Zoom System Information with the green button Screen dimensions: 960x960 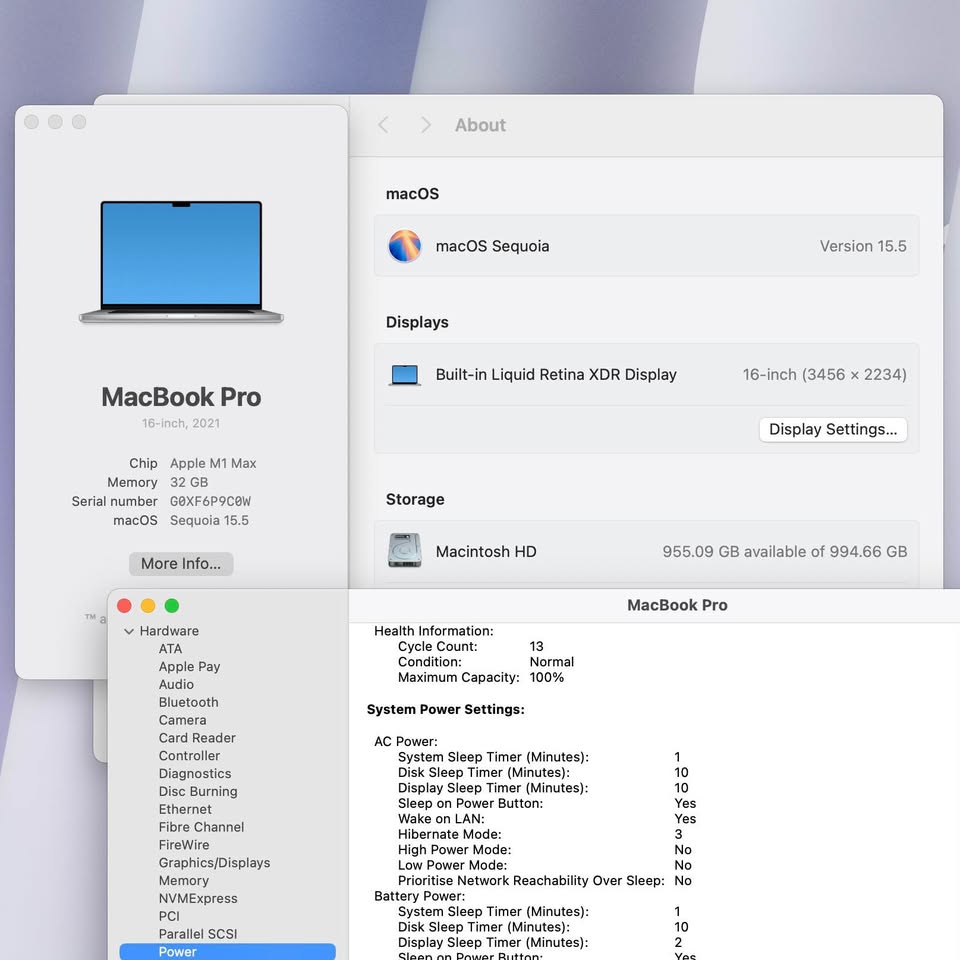click(172, 606)
